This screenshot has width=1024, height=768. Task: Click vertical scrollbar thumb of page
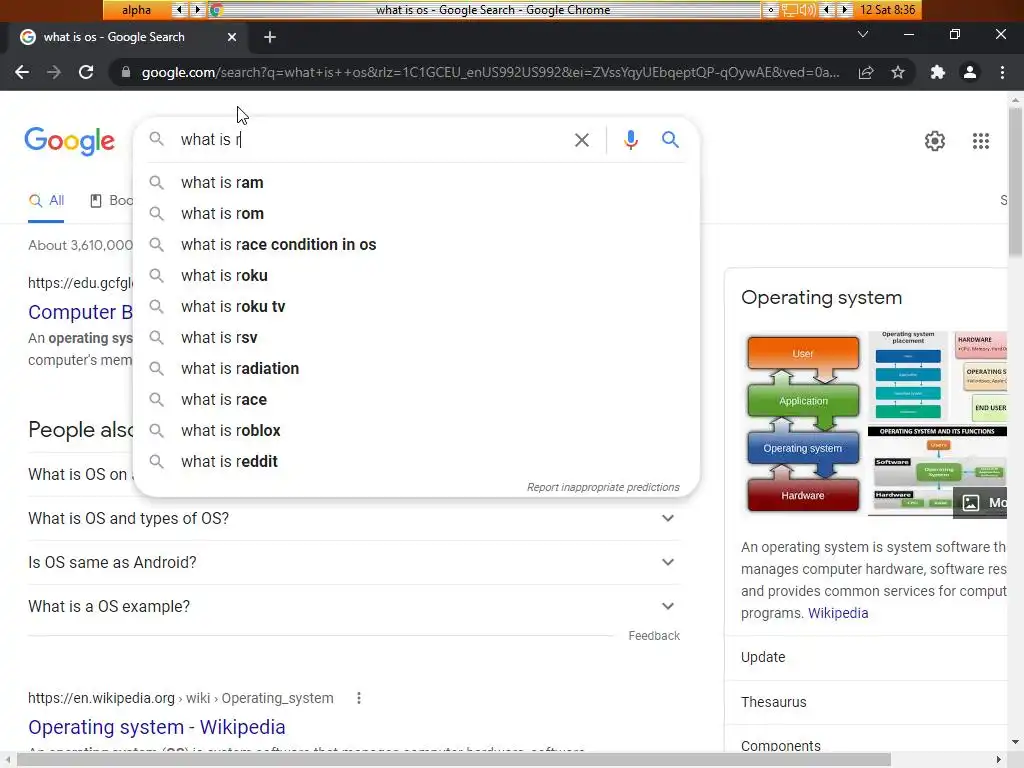pyautogui.click(x=1015, y=183)
